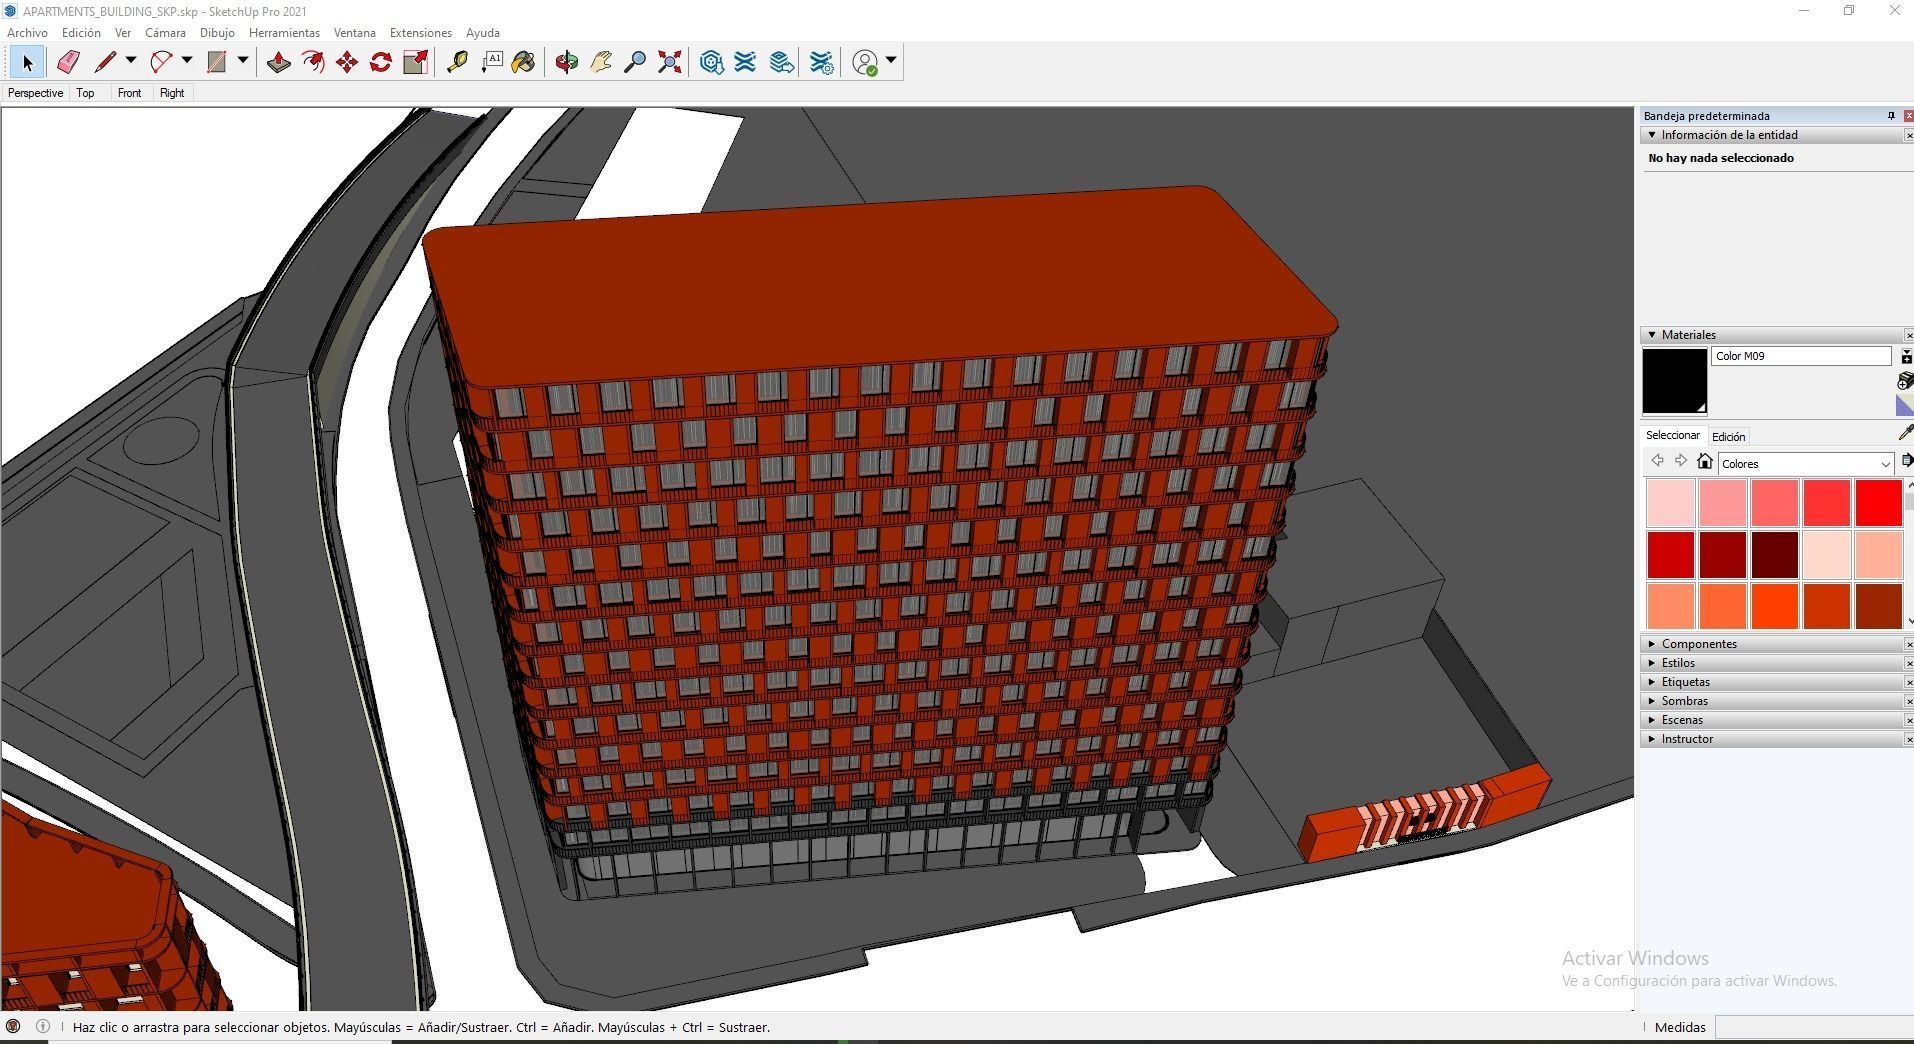1914x1044 pixels.
Task: Pin the Bandeja predeterminada tray
Action: 1891,116
